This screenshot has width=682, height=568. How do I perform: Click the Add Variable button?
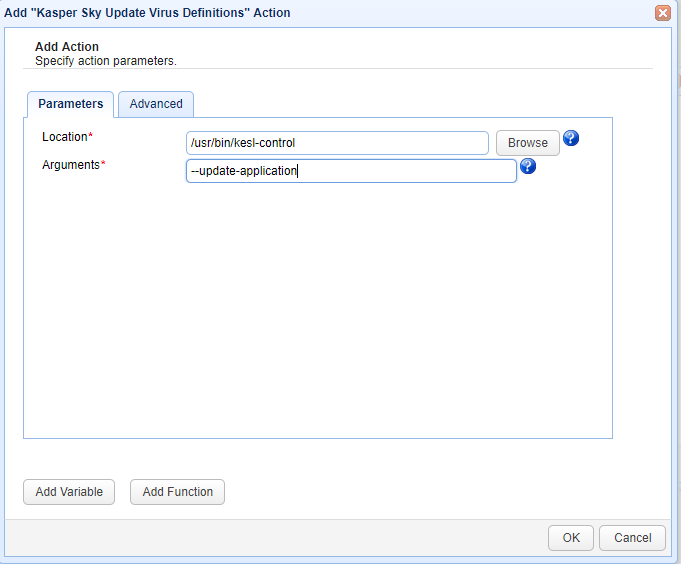click(x=69, y=492)
